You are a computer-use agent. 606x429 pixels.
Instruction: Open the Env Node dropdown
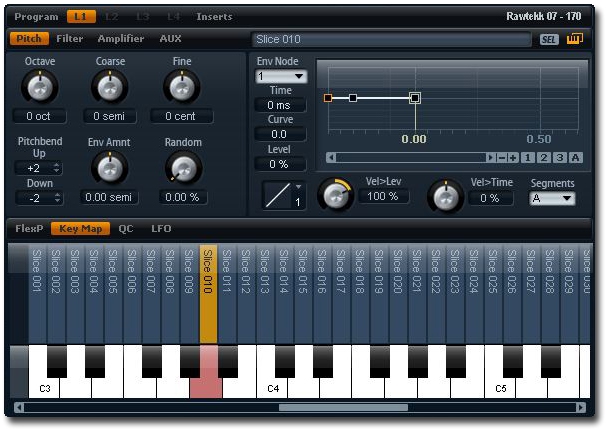coord(281,76)
